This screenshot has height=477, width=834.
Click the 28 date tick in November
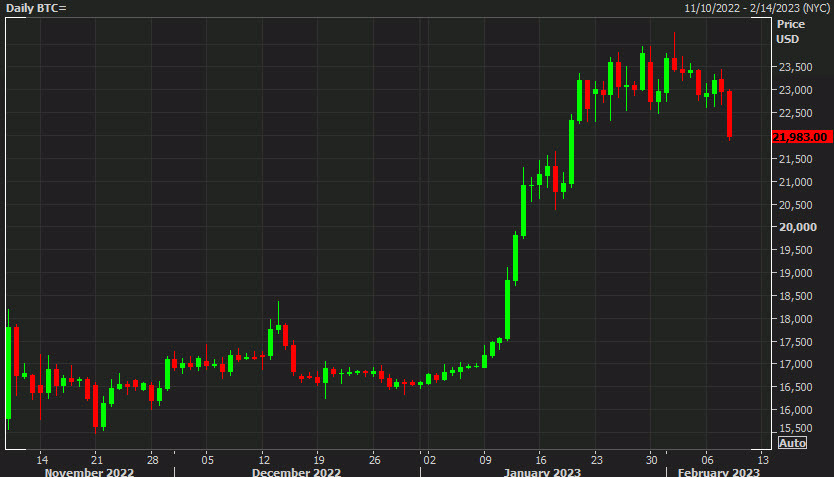click(153, 460)
